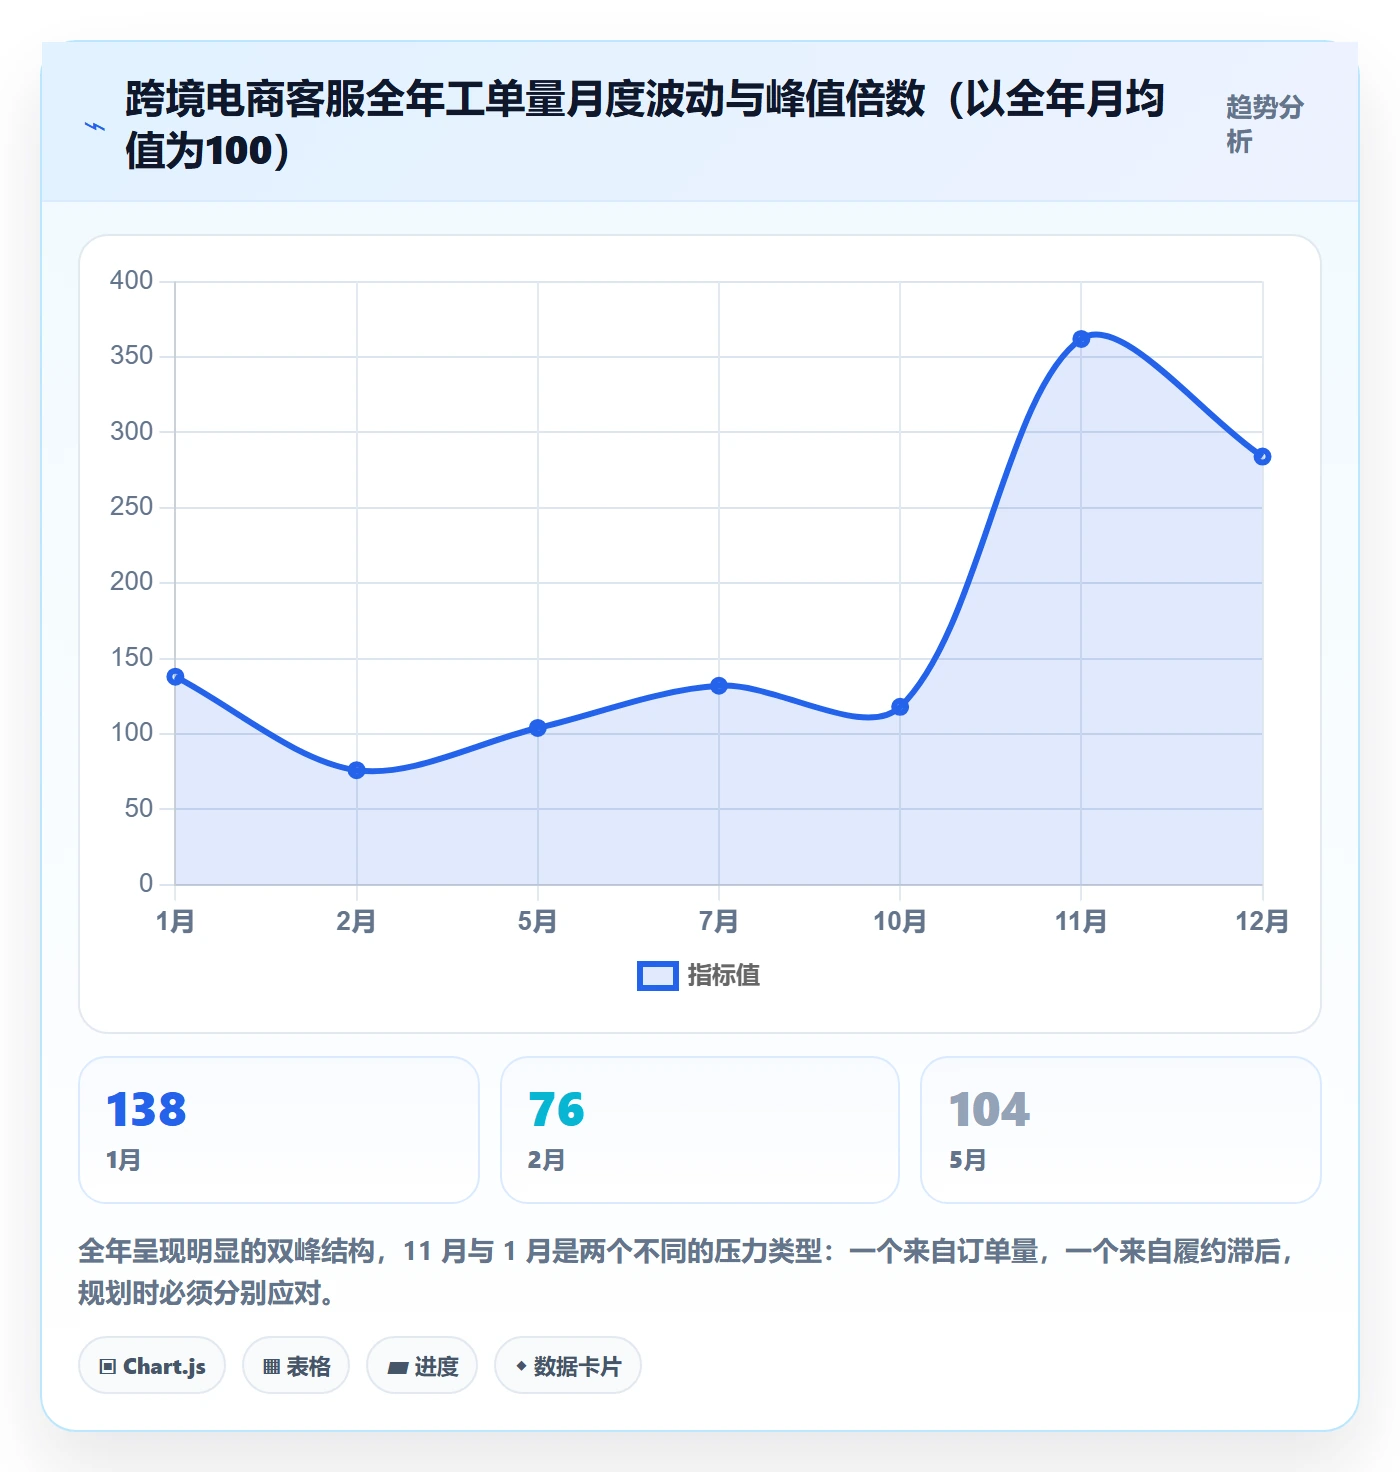This screenshot has width=1400, height=1472.
Task: Select the 1月 data point on the line
Action: click(x=175, y=677)
